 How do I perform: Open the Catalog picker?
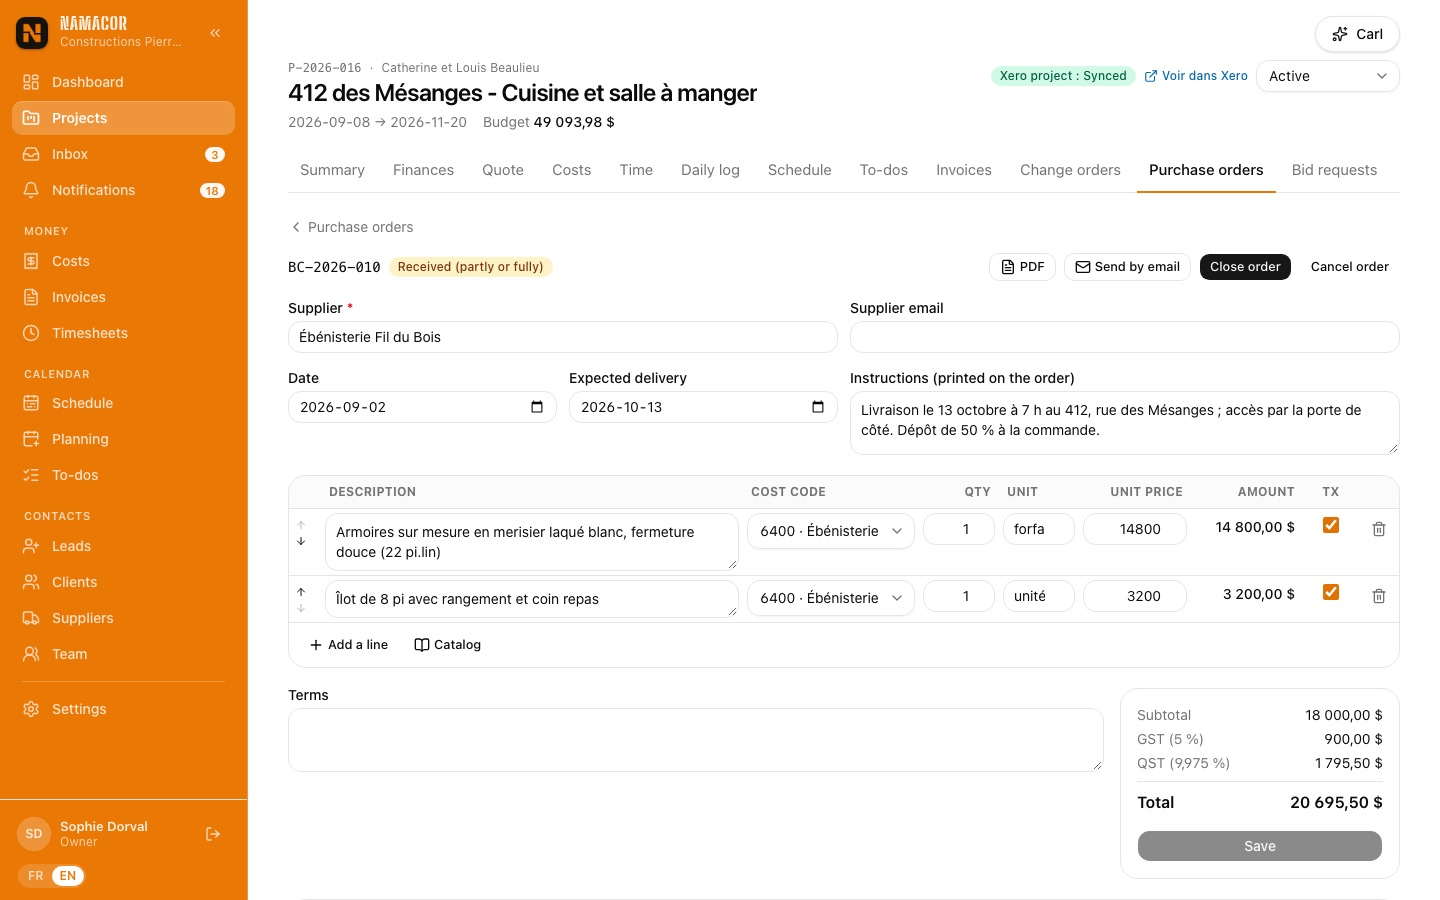(x=448, y=645)
